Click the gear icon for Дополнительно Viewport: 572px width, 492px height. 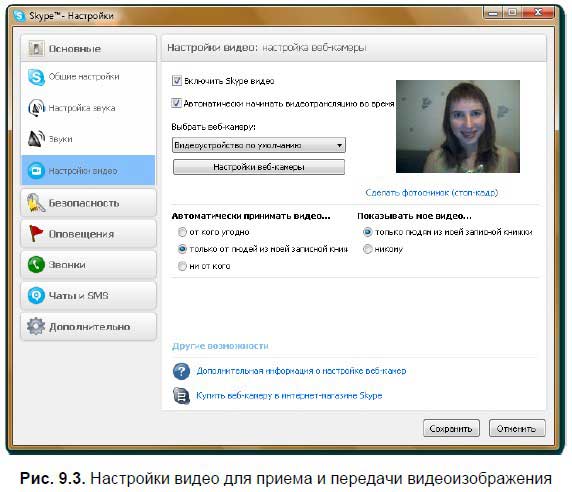point(36,326)
